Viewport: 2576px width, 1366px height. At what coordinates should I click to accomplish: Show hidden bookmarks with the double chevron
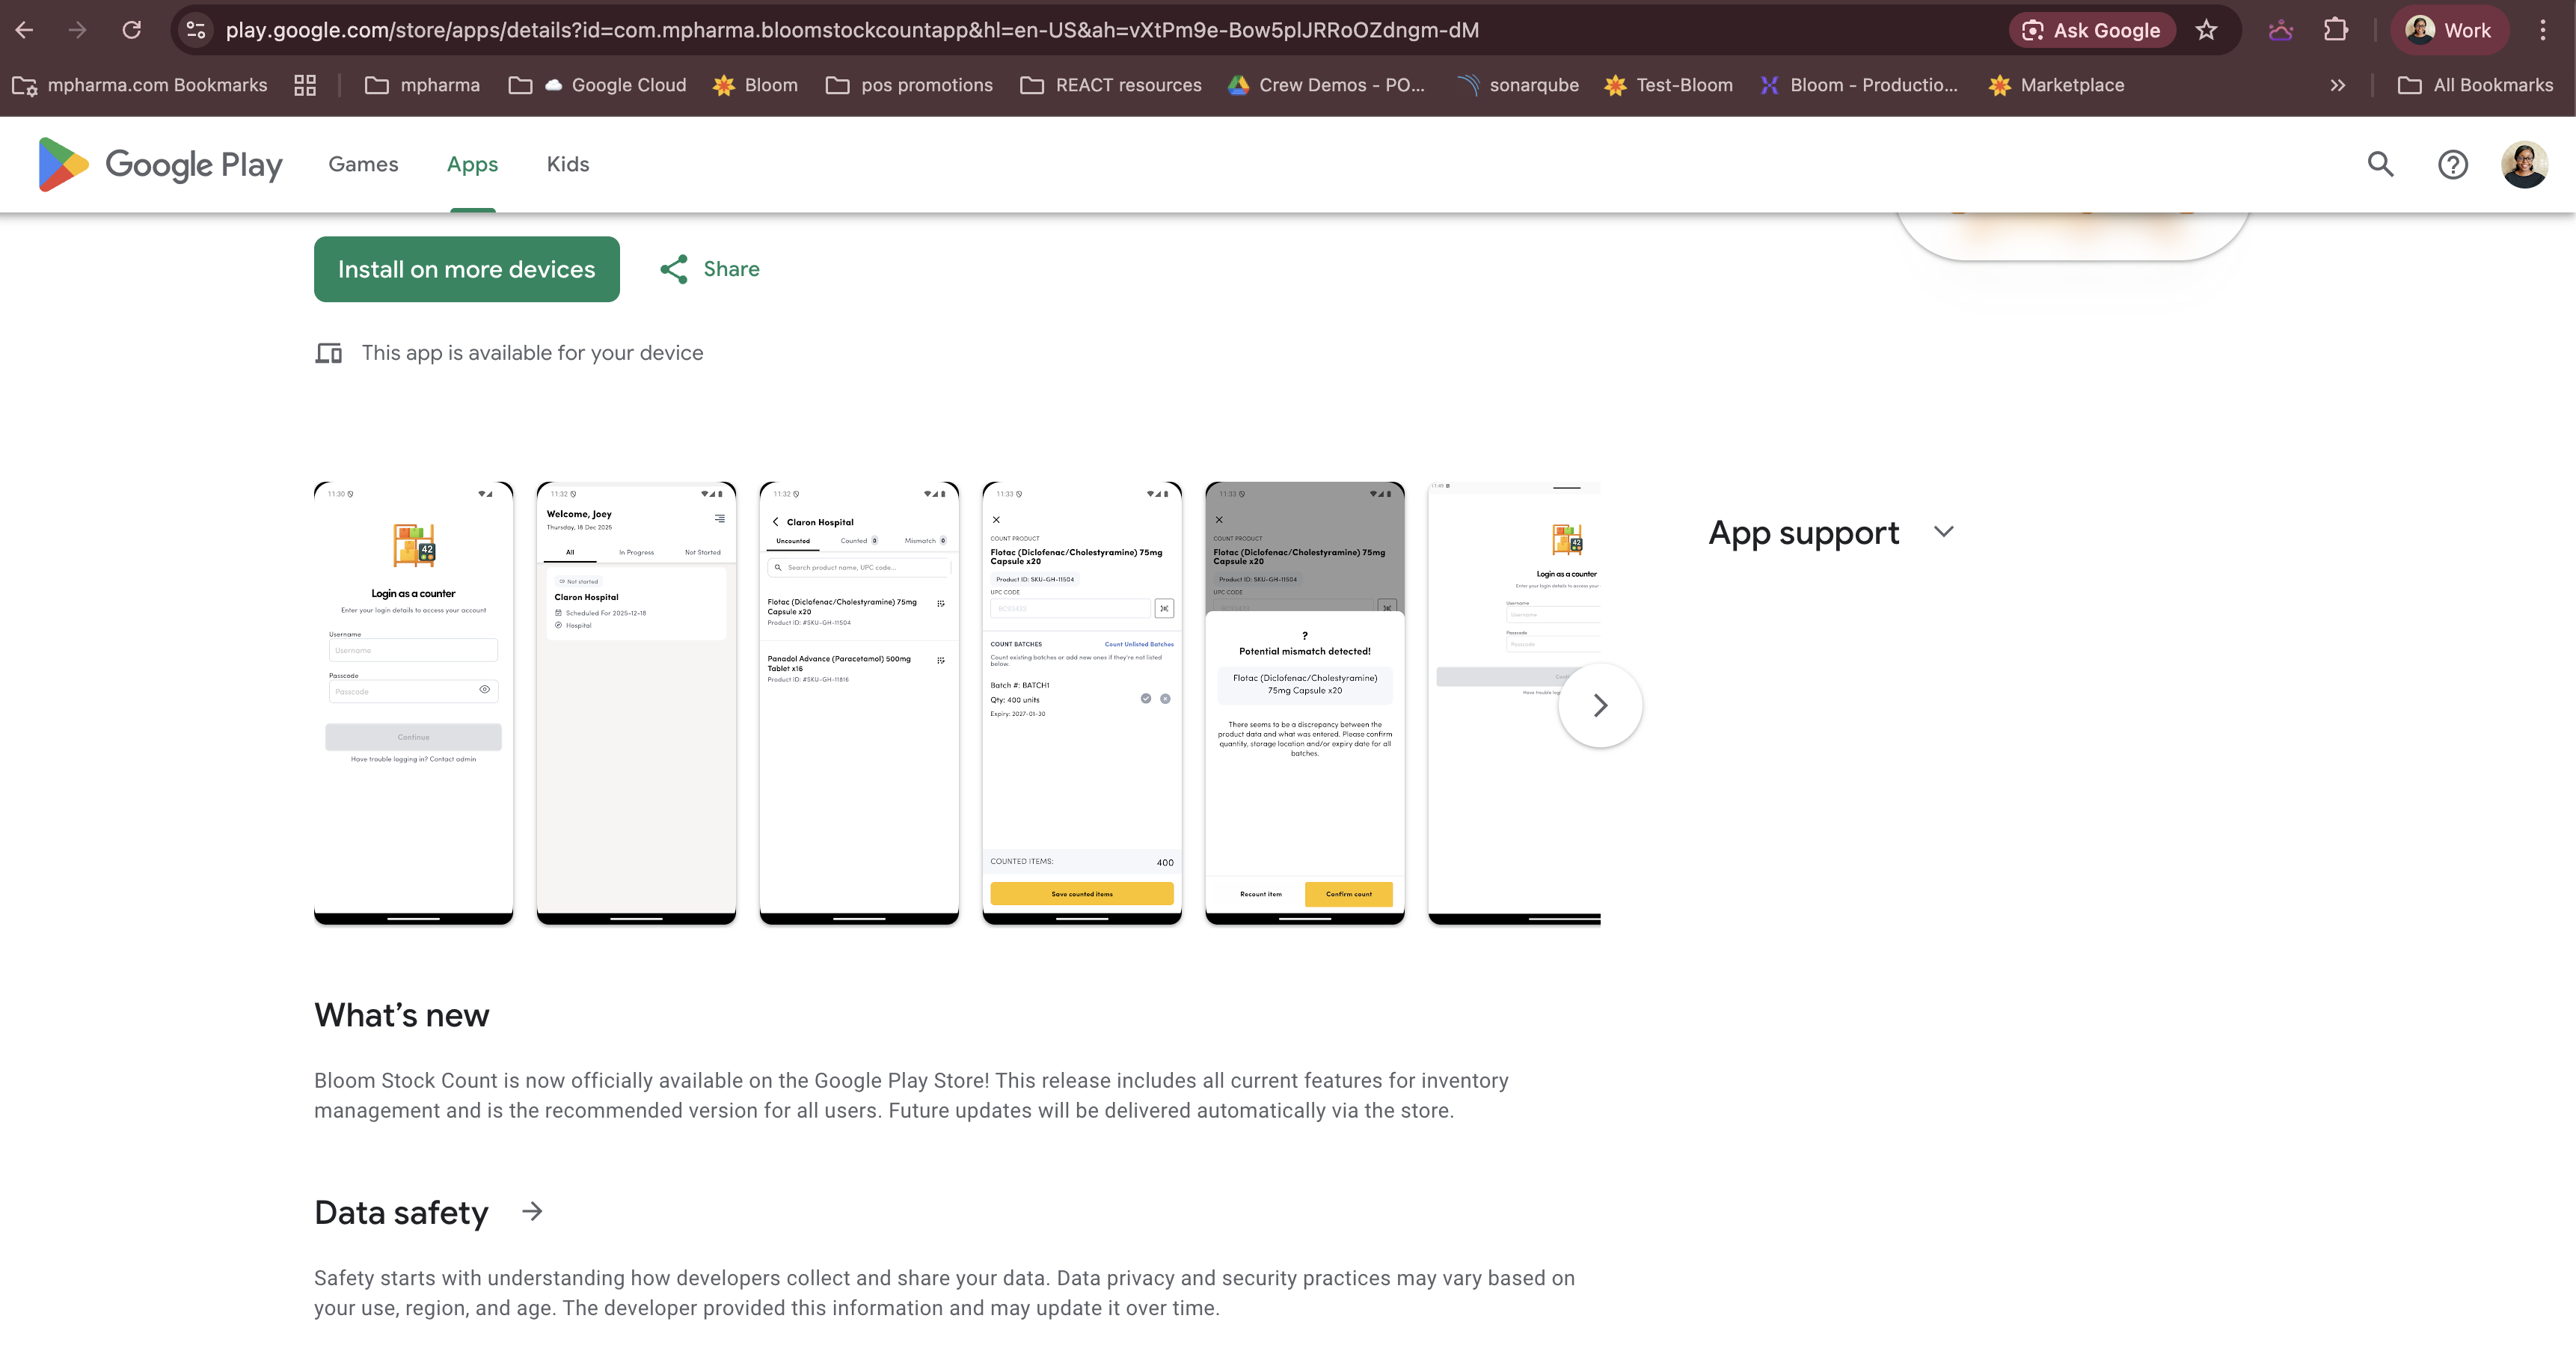coord(2338,85)
